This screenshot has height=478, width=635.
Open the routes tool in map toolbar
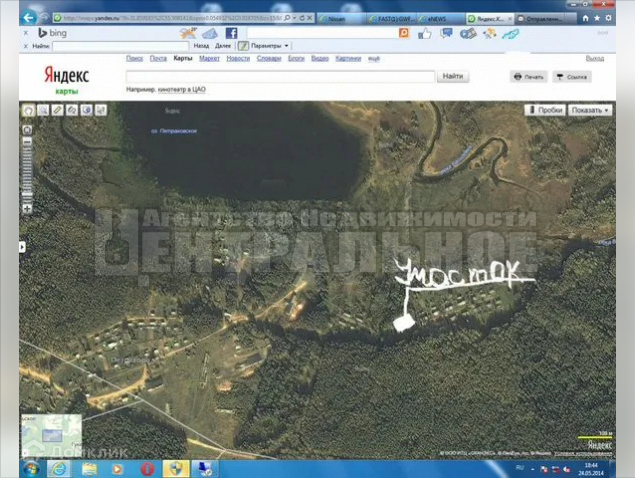(101, 110)
